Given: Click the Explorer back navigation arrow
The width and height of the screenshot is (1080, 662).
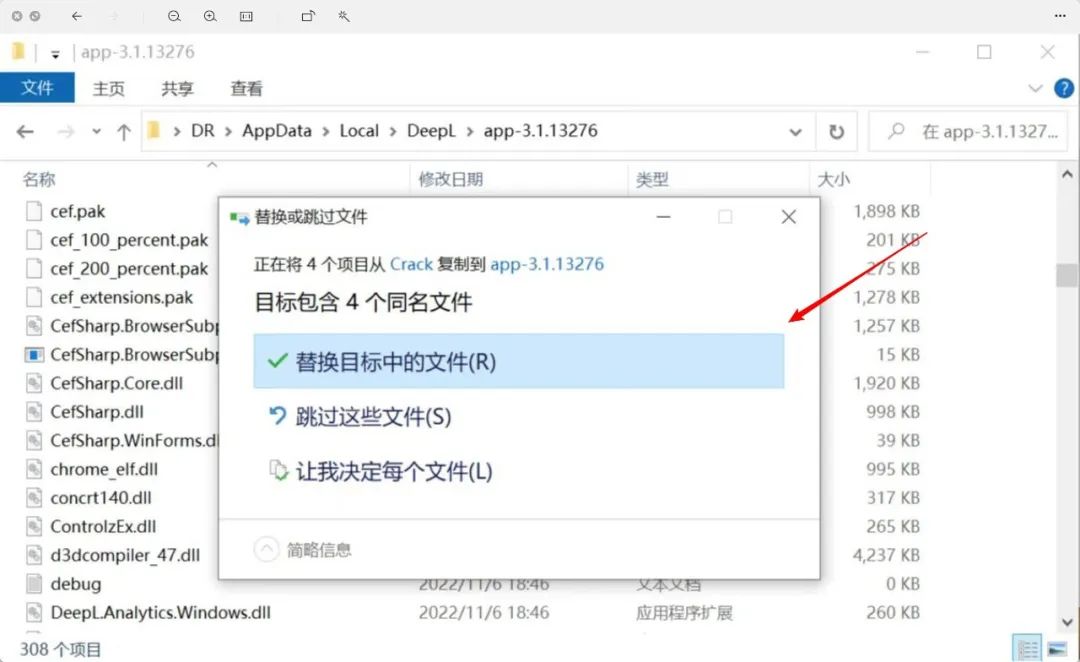Looking at the screenshot, I should 25,131.
